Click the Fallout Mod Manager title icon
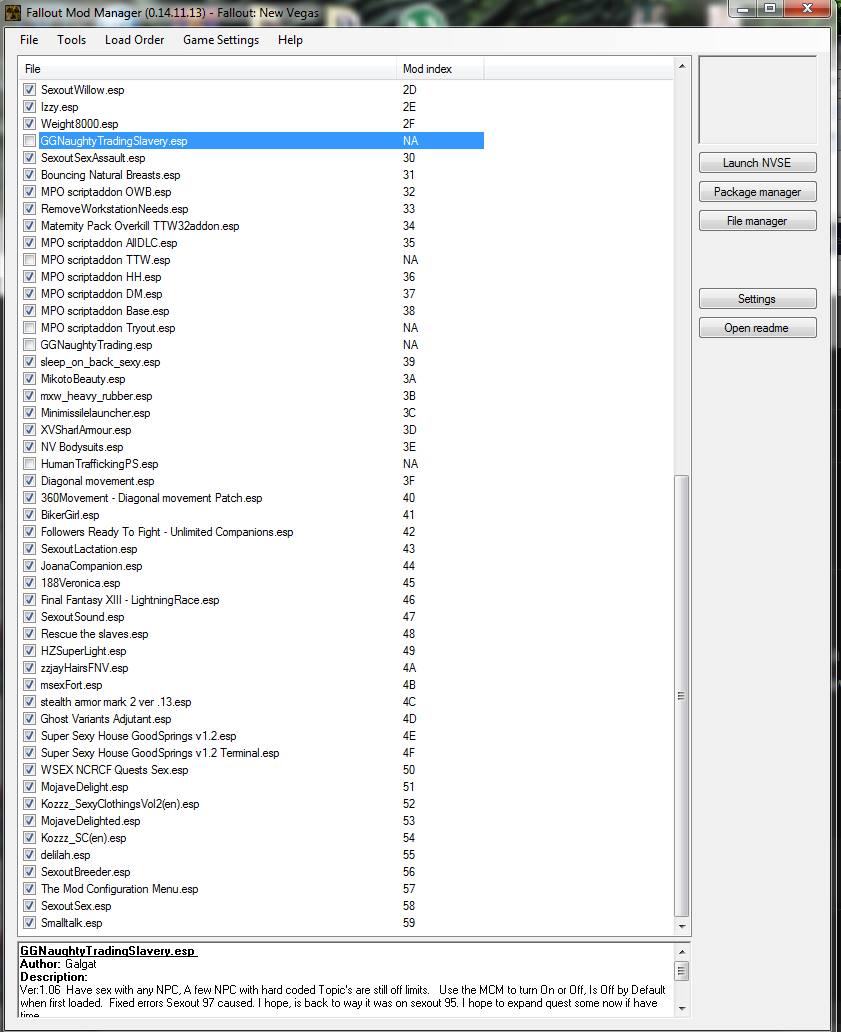Screen dimensions: 841x1032 [x=13, y=13]
